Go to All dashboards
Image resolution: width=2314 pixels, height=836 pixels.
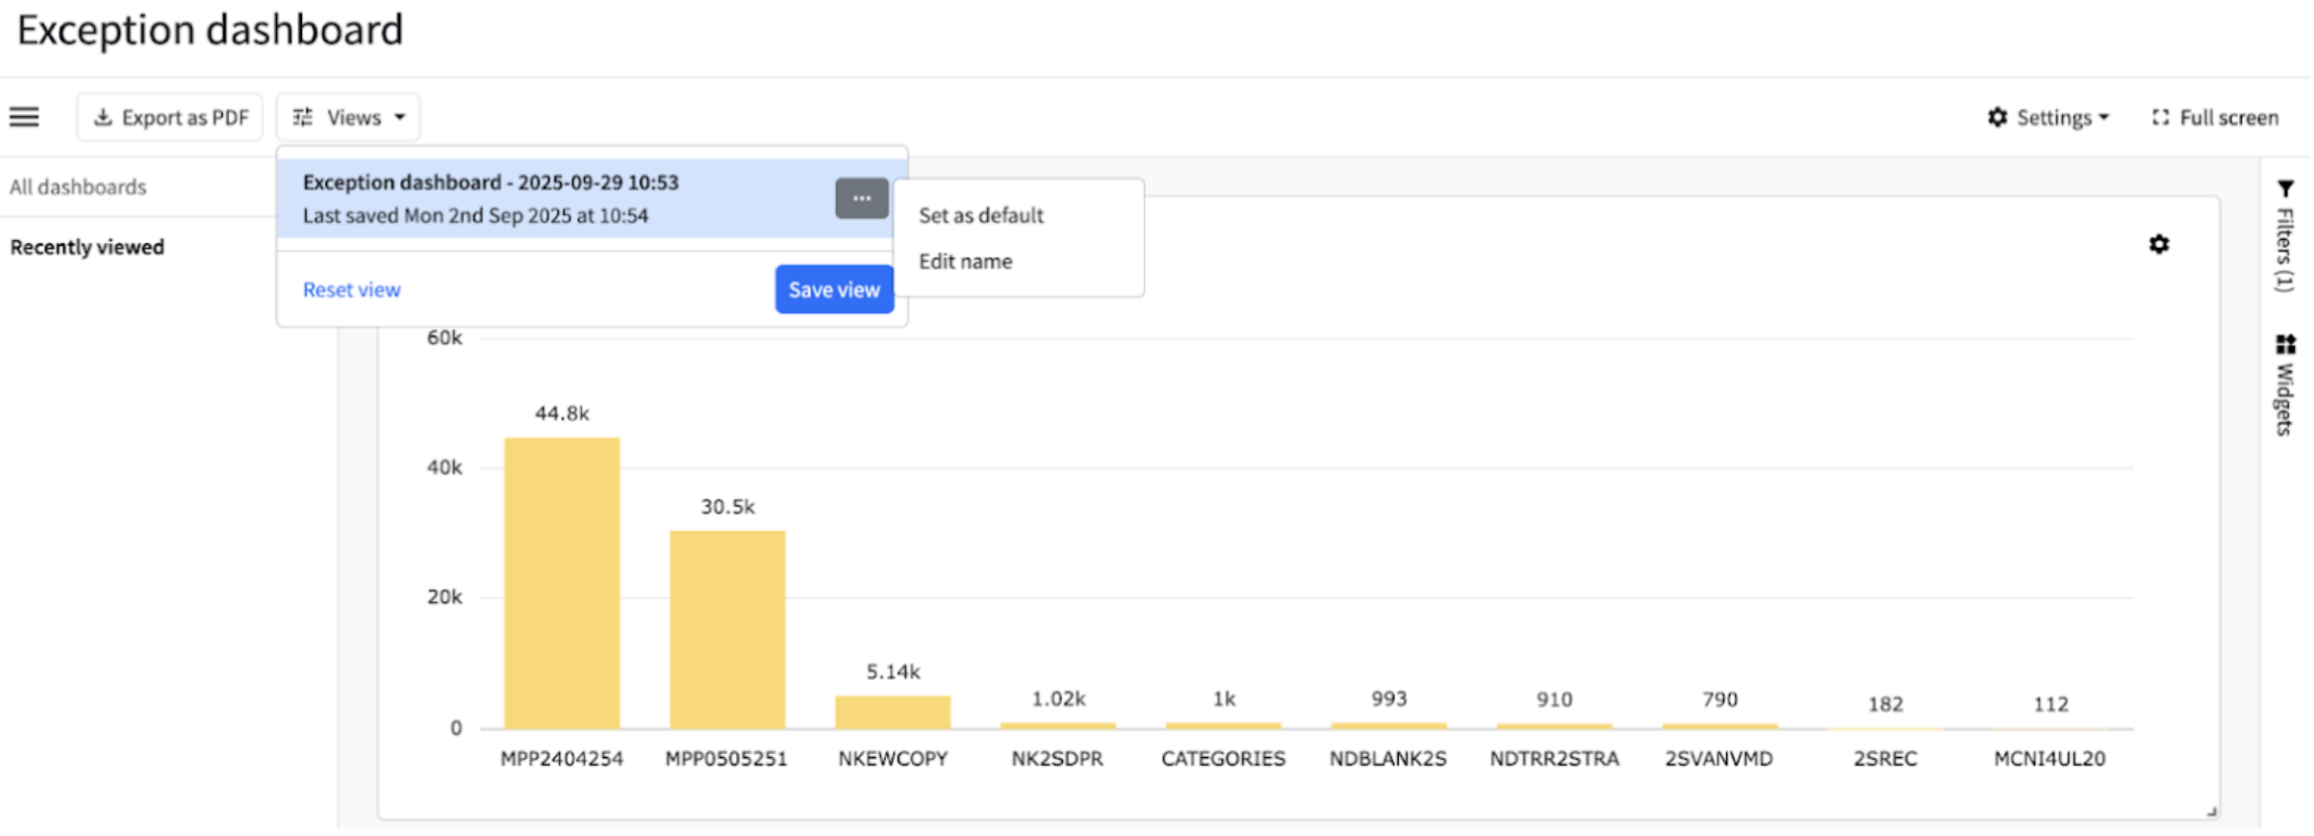[78, 187]
